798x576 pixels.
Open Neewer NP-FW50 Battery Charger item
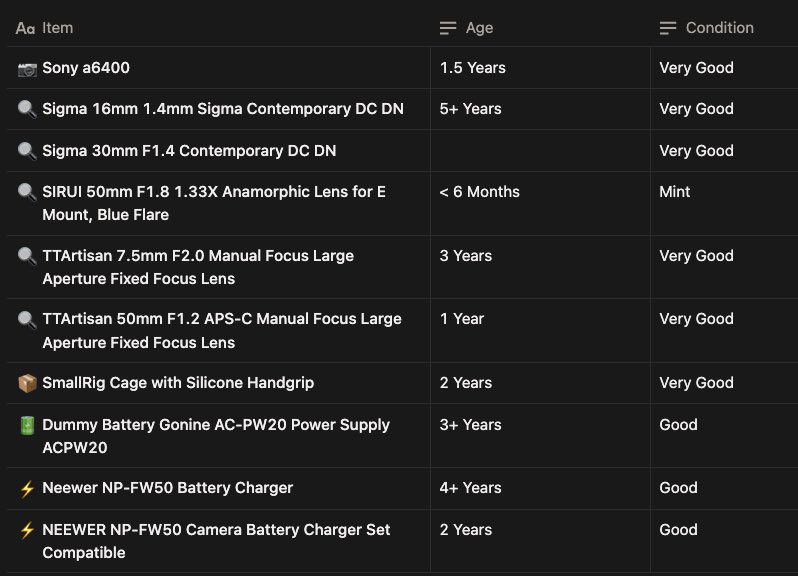[x=167, y=488]
